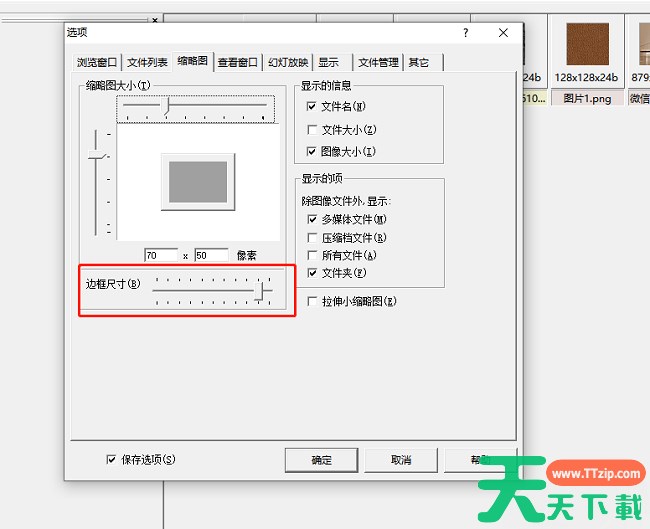The width and height of the screenshot is (650, 529).
Task: Go to the 显示 tab
Action: point(328,63)
